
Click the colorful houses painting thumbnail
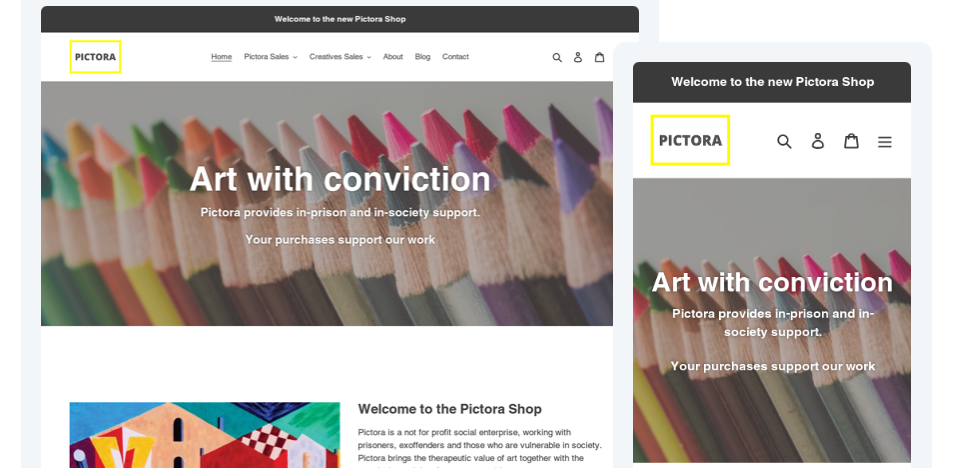[x=204, y=435]
